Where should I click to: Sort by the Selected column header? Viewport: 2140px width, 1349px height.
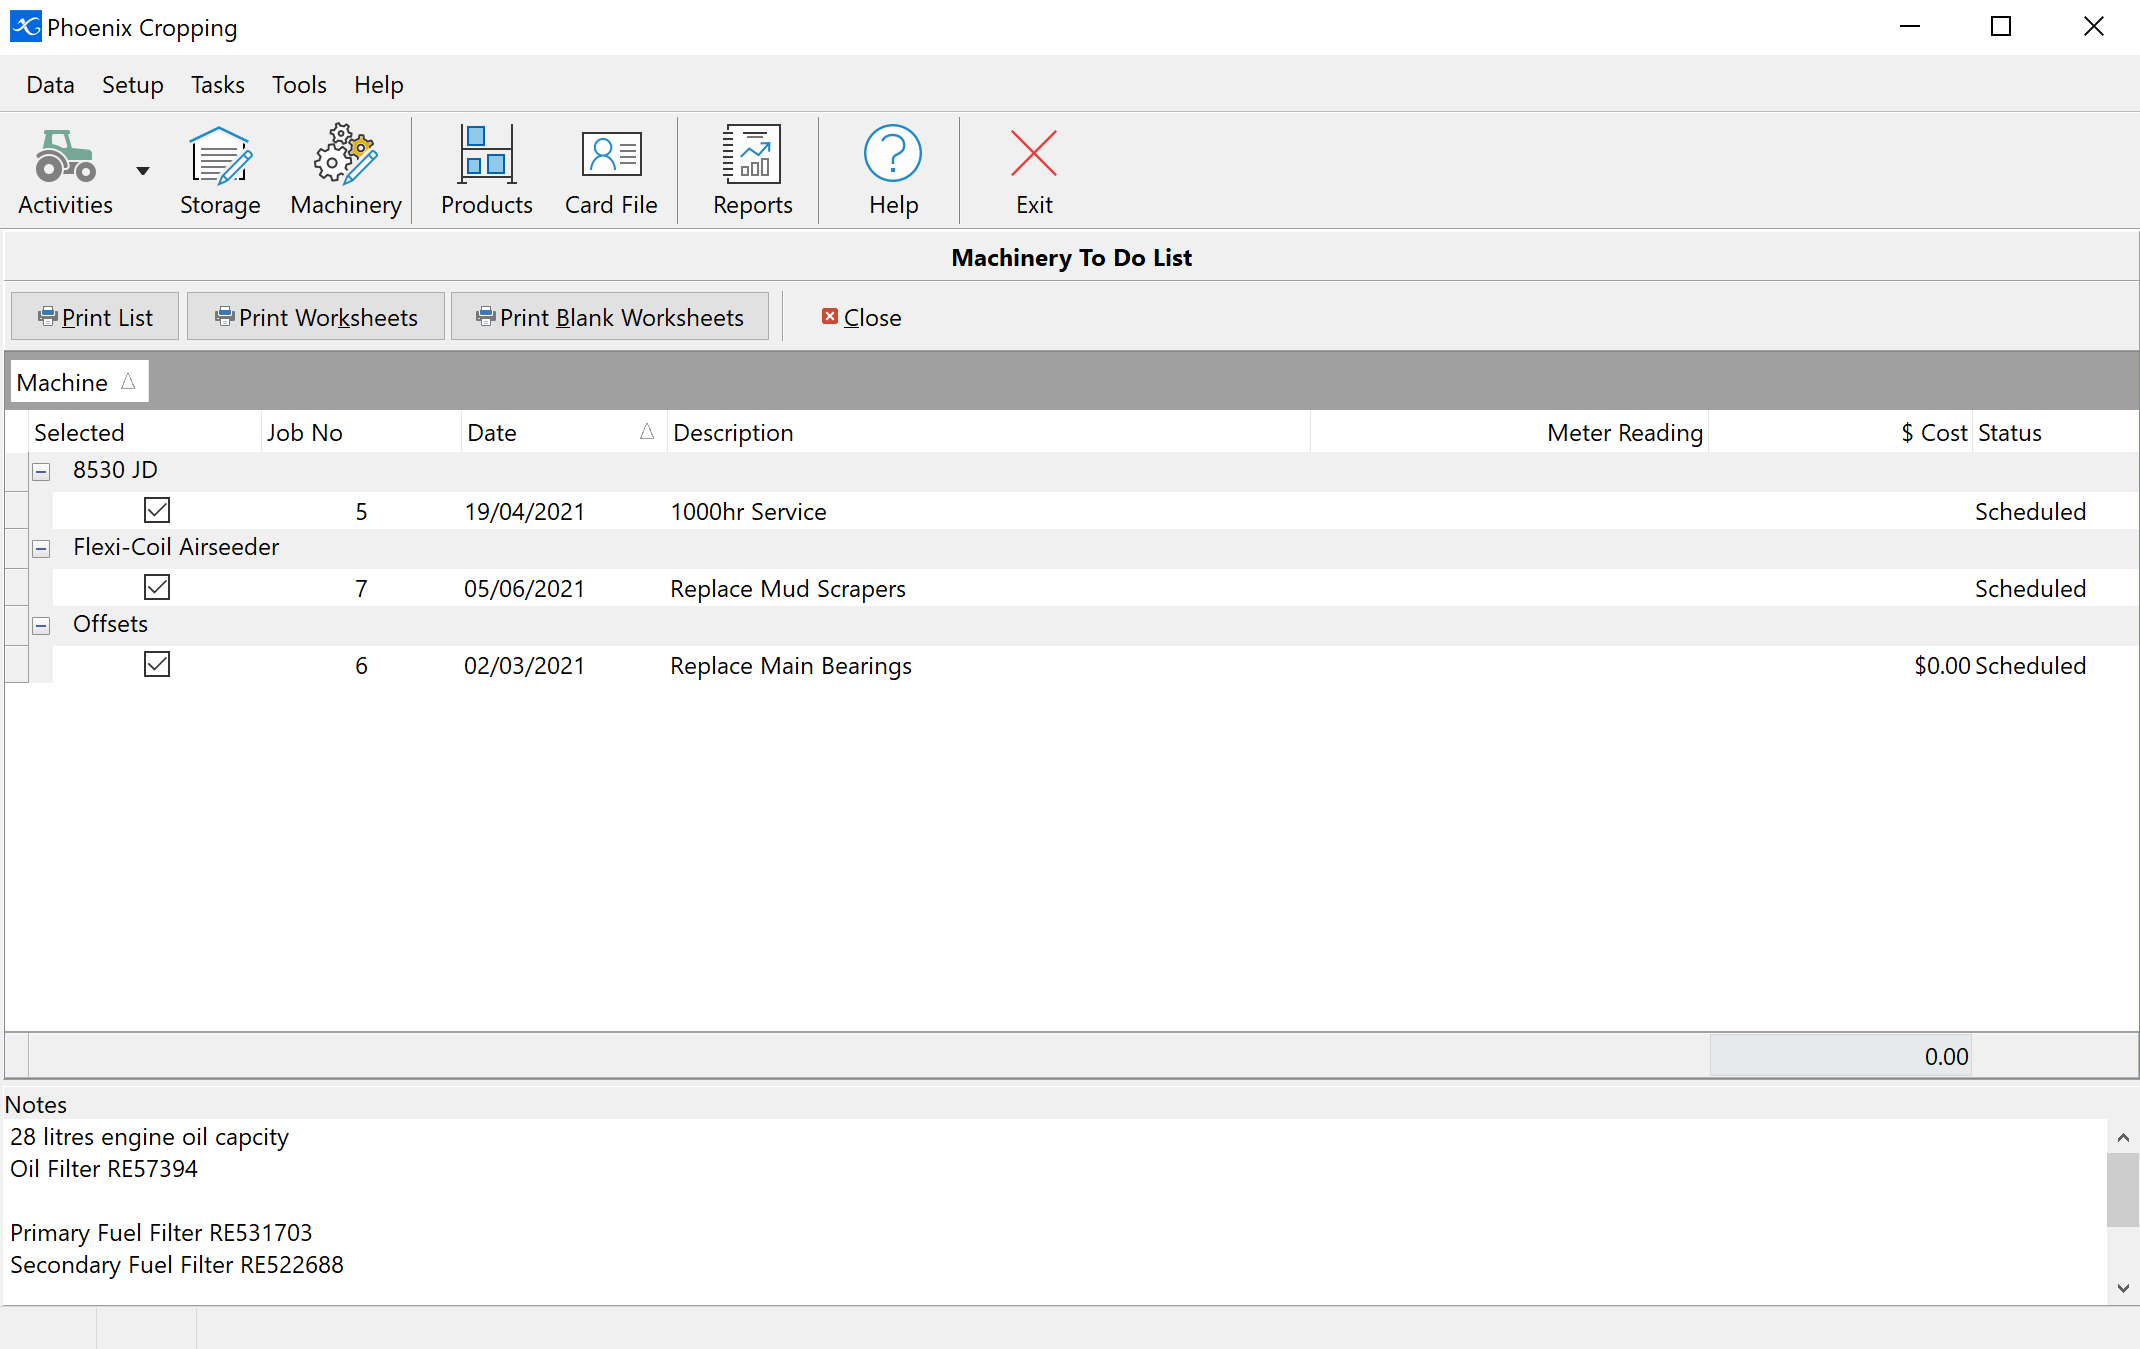(x=145, y=432)
